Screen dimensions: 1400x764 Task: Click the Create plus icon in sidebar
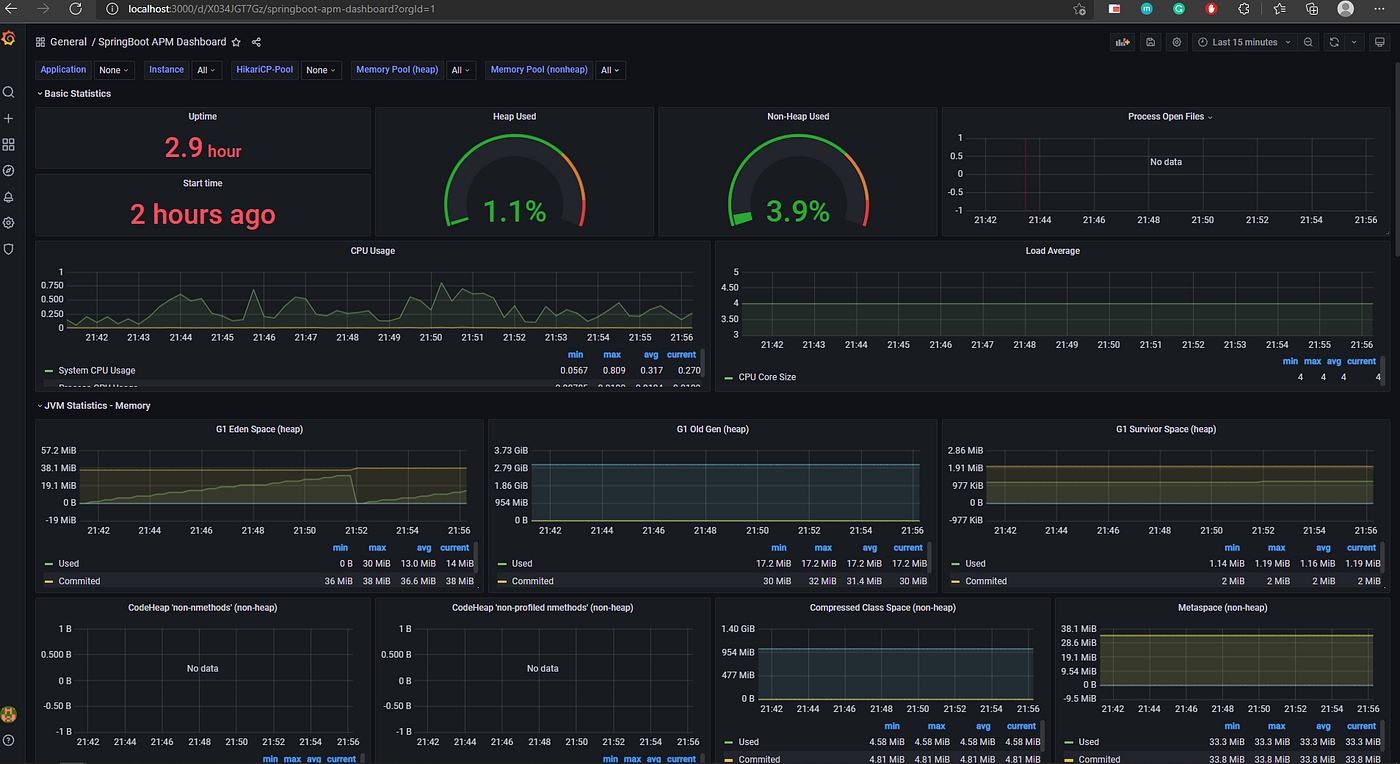(8, 118)
